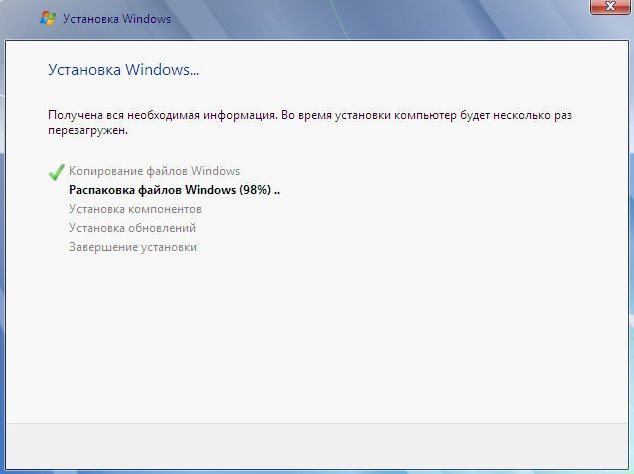The height and width of the screenshot is (474, 634).
Task: Click the Windows logo in title bar
Action: coord(48,19)
